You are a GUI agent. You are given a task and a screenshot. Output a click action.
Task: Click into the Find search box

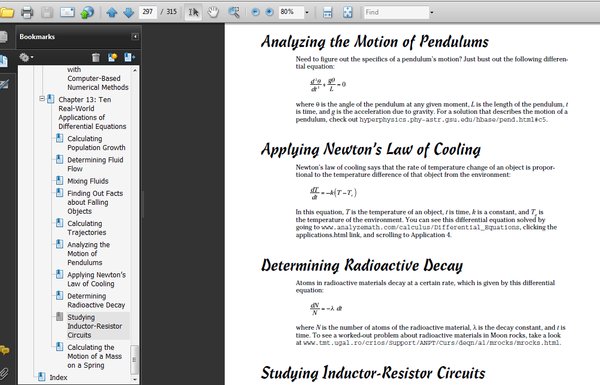[x=396, y=12]
